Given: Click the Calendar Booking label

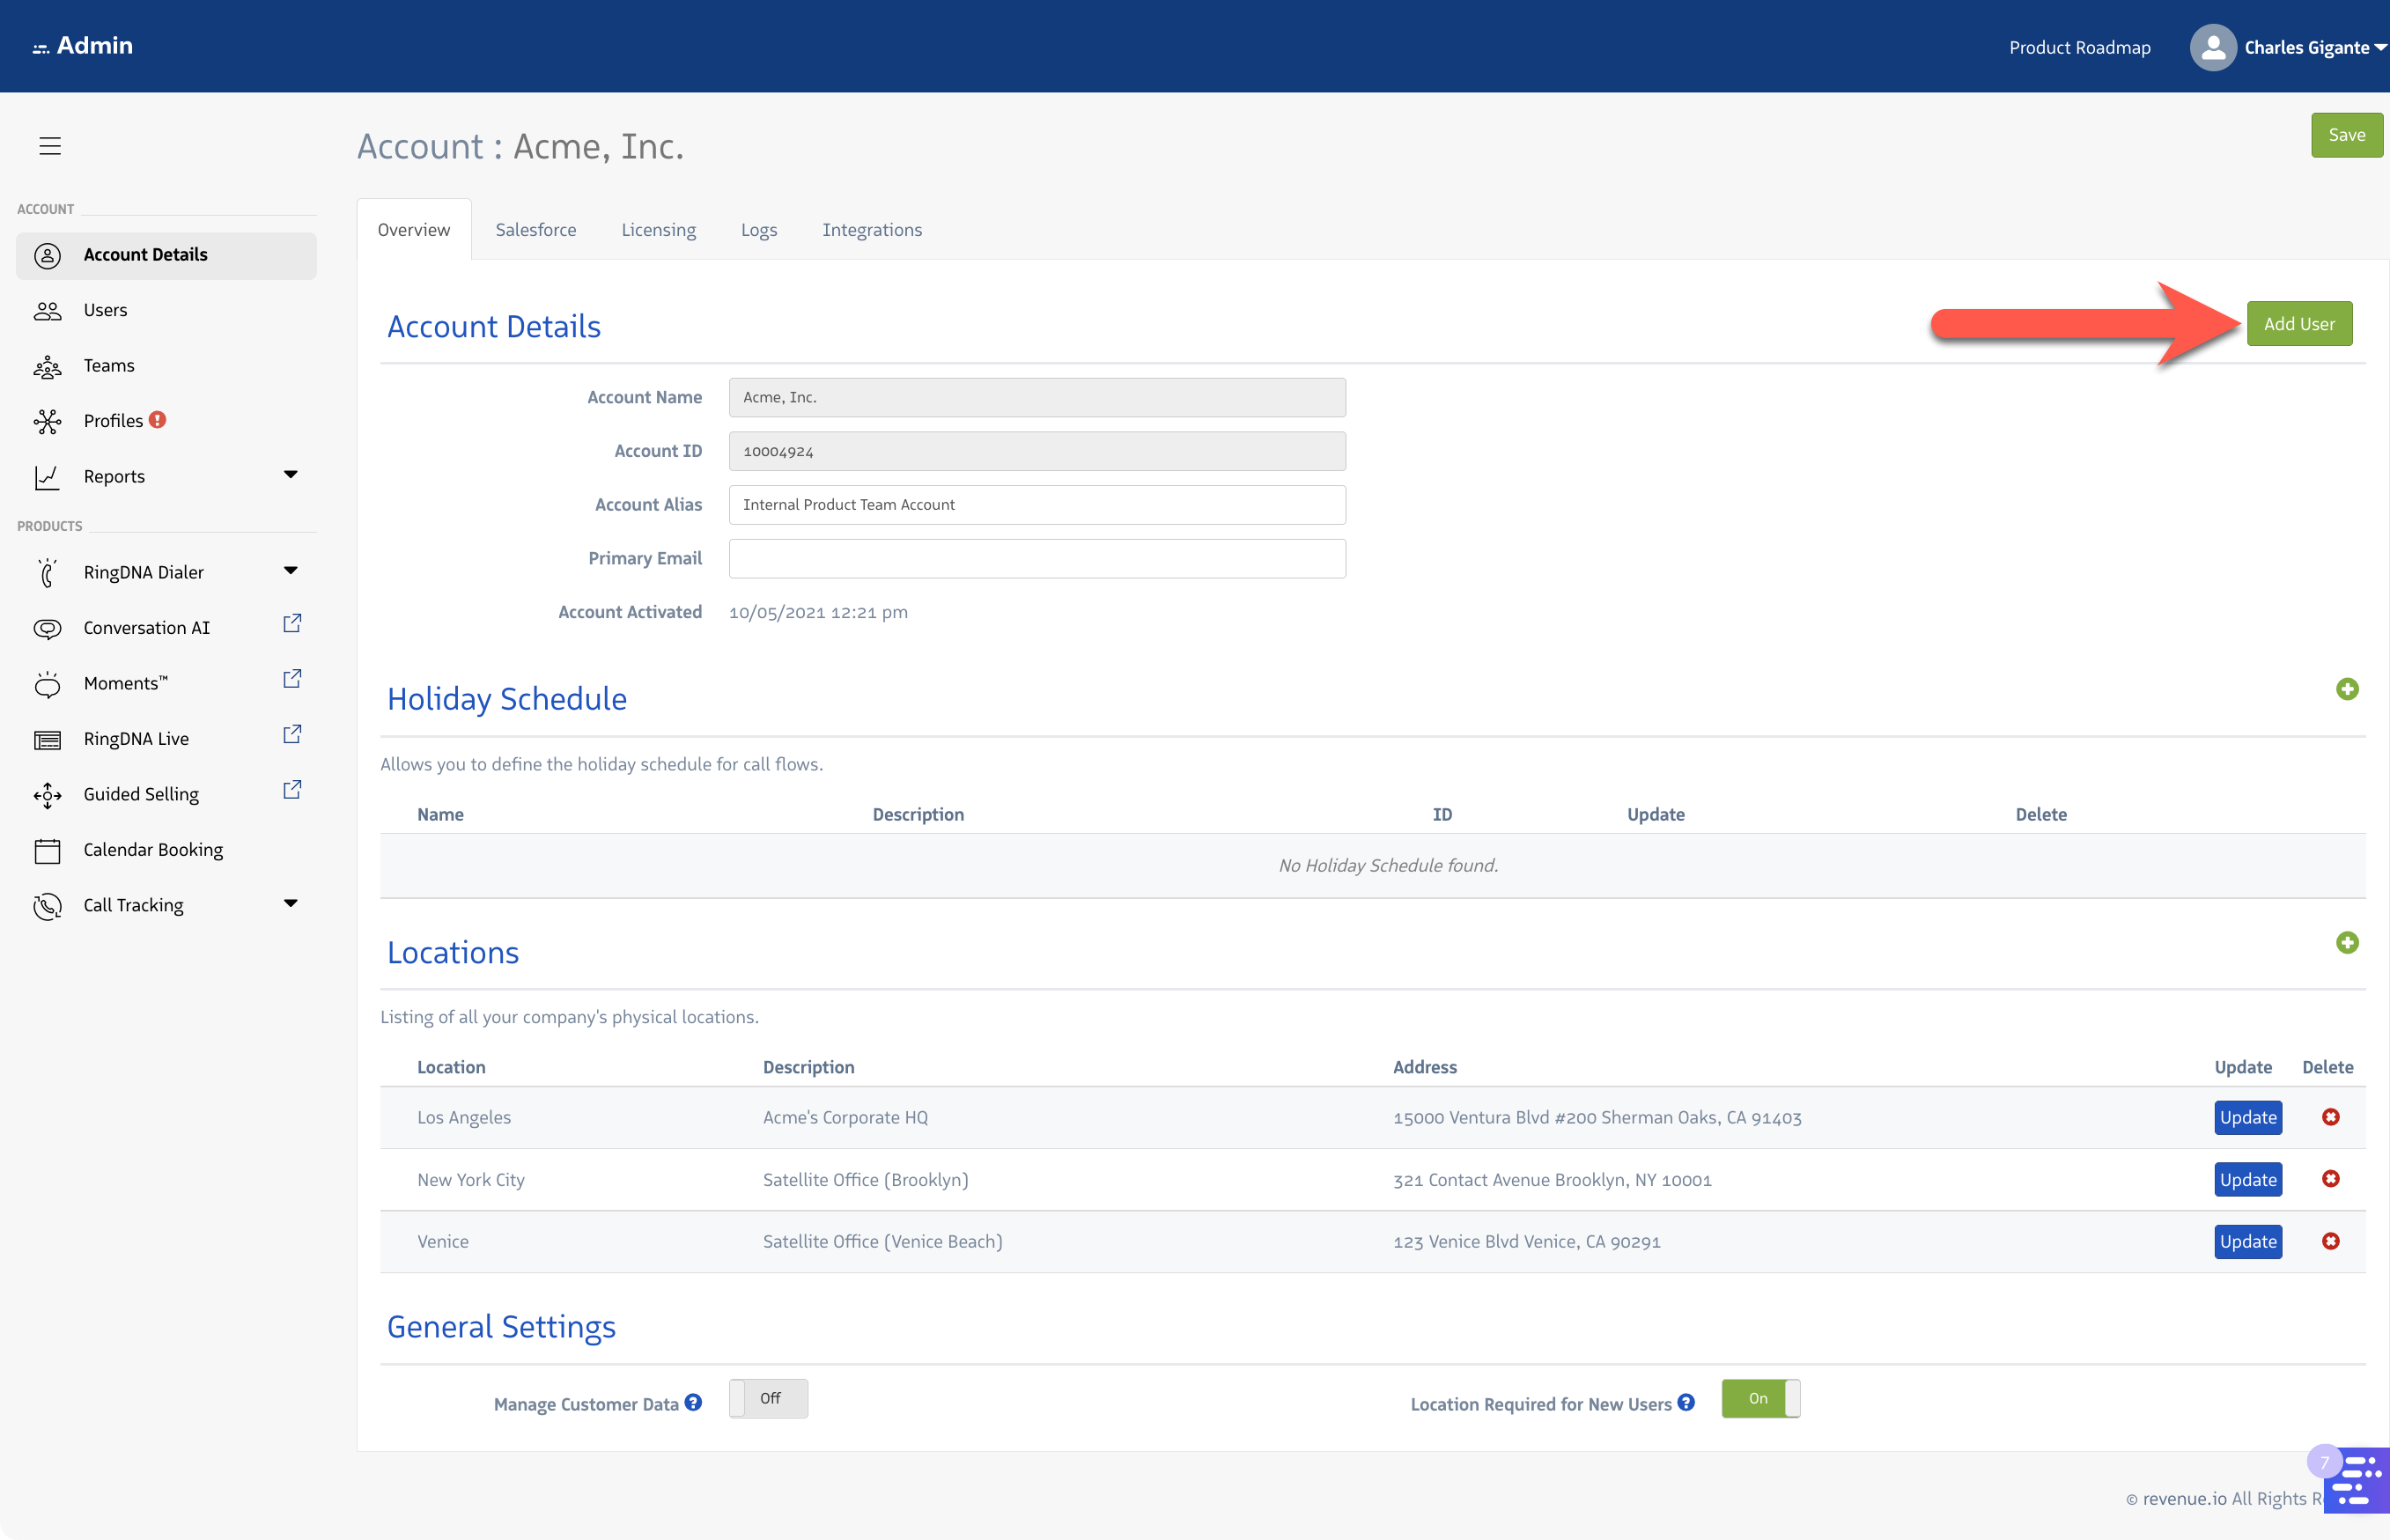Looking at the screenshot, I should coord(153,850).
